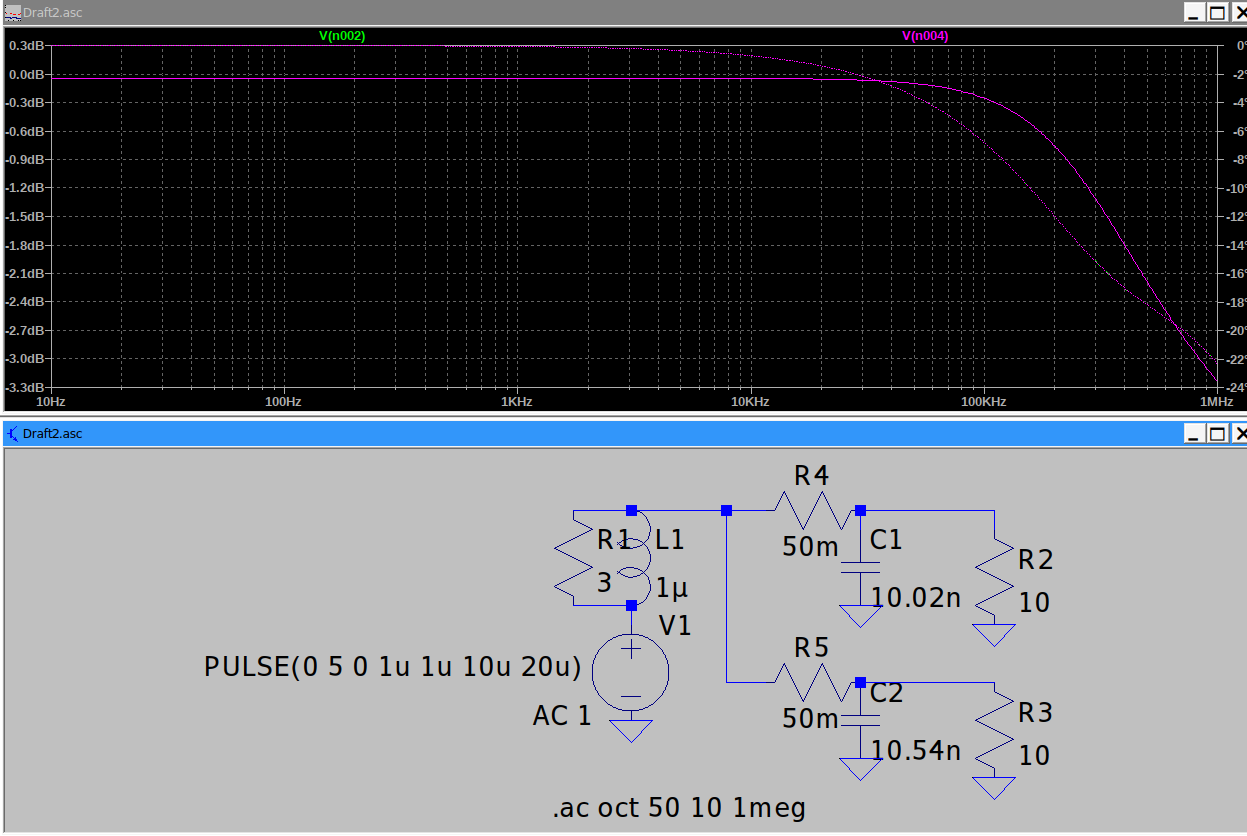
Task: Click the 10.02n capacitor value
Action: [915, 598]
